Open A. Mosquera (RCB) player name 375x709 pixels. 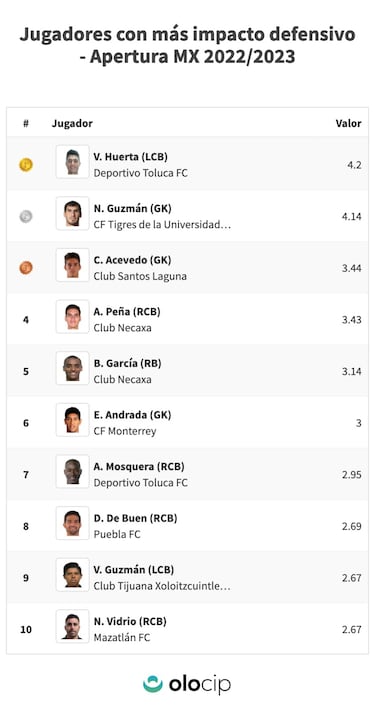(x=139, y=467)
